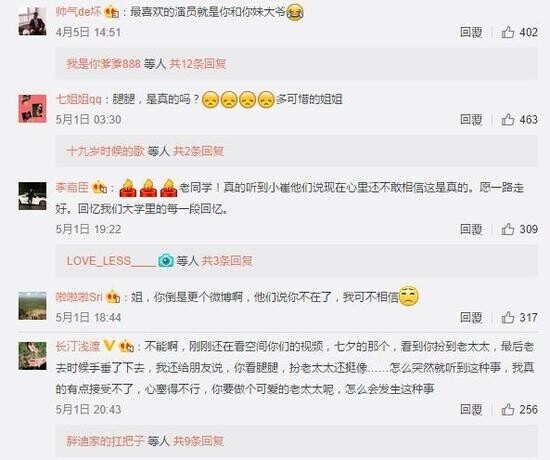Click the member badge next to 李嘉臣
Screen dimensions: 550x460
(99, 187)
